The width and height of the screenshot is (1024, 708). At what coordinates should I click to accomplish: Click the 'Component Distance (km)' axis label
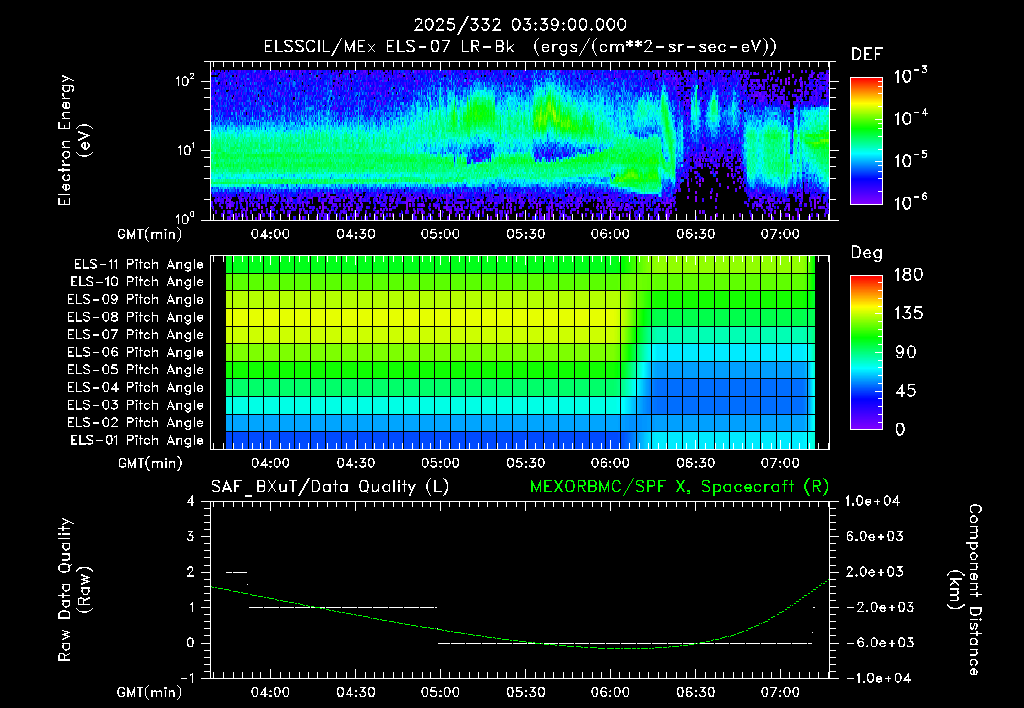pos(965,590)
